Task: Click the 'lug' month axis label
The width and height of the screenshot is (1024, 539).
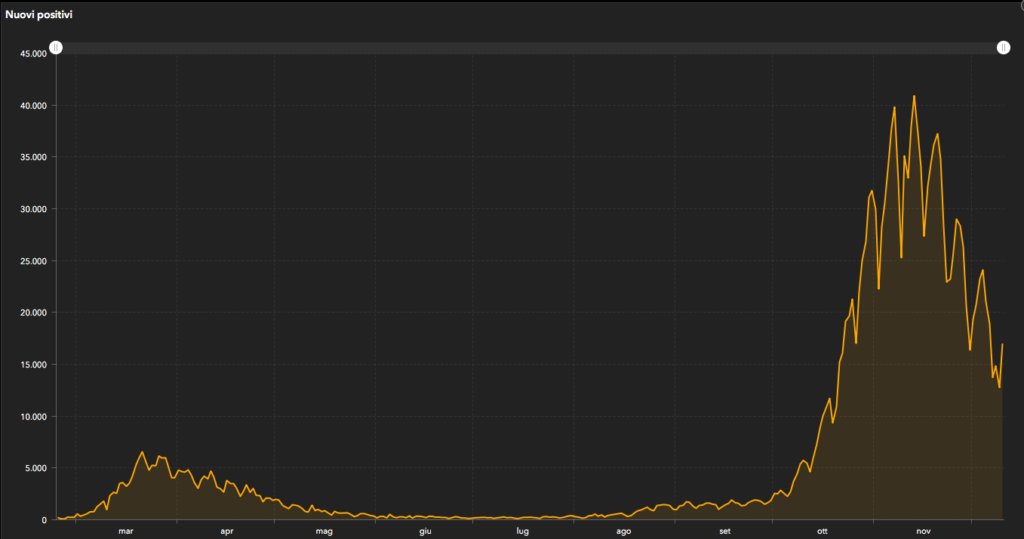Action: click(522, 531)
